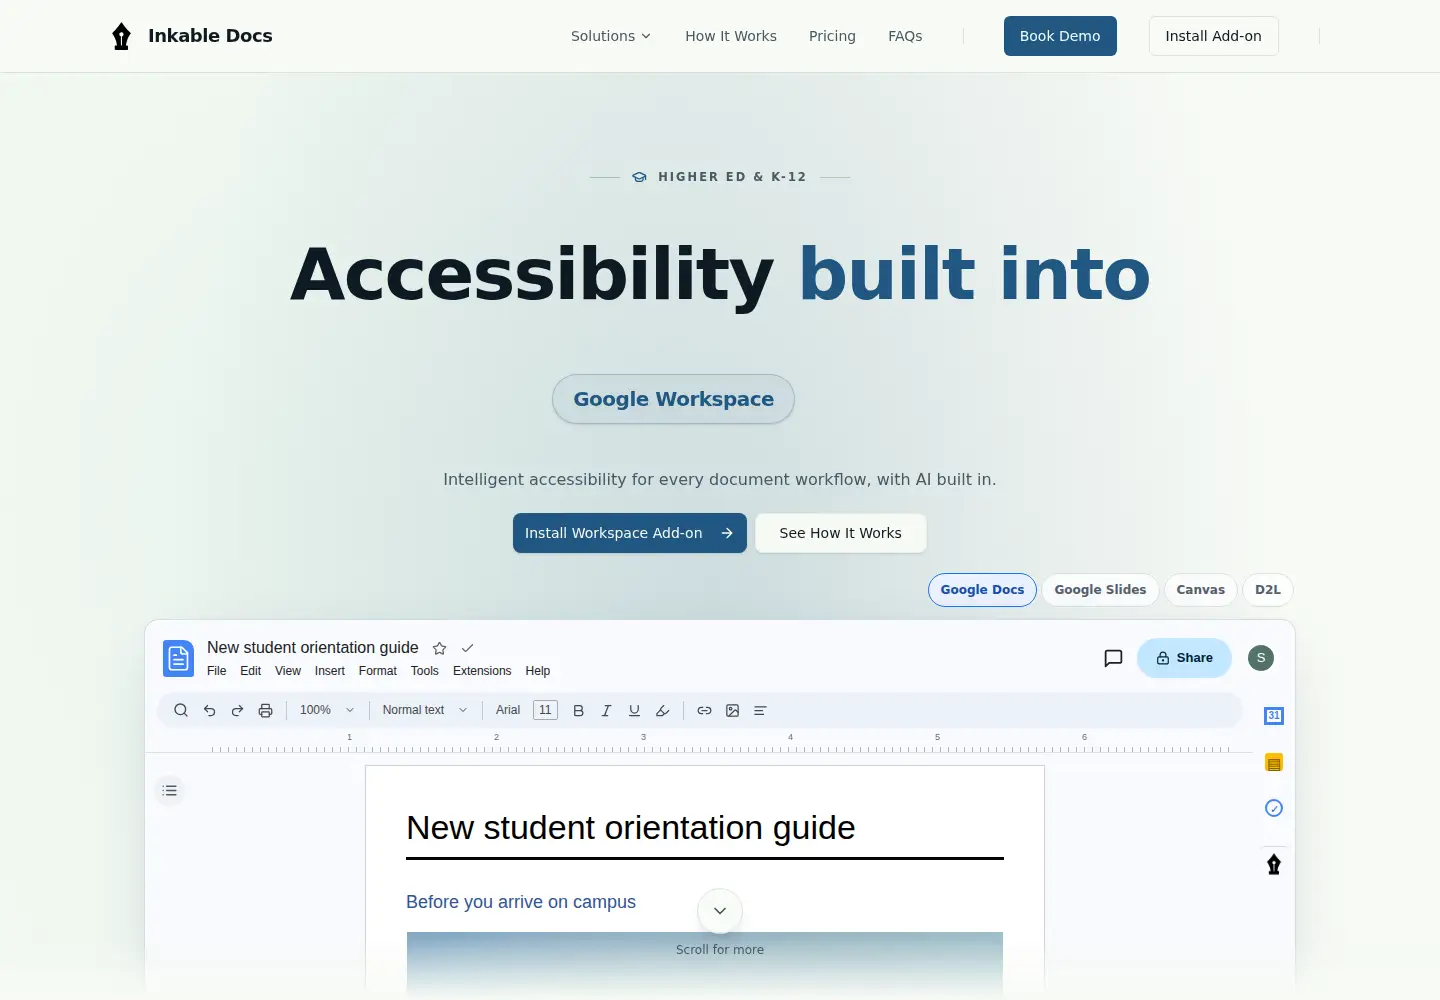Click the S user avatar

click(x=1261, y=658)
